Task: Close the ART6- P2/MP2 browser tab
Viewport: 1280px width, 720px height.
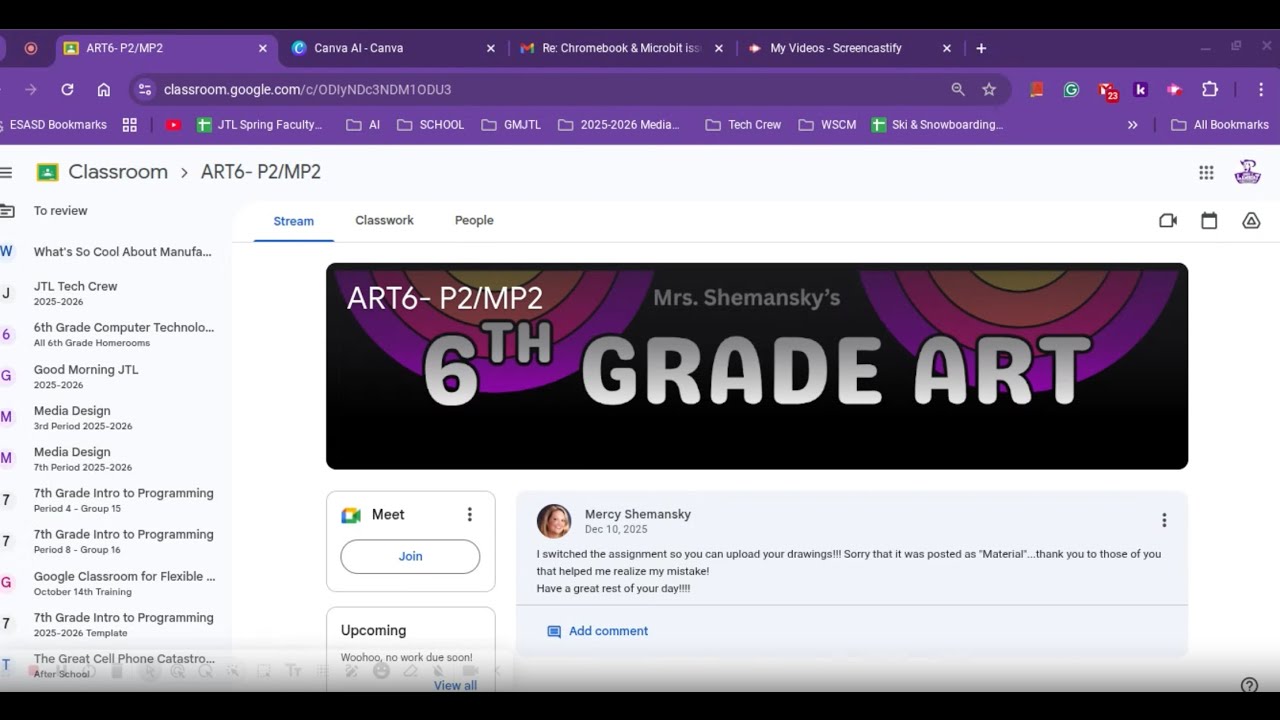Action: [x=263, y=48]
